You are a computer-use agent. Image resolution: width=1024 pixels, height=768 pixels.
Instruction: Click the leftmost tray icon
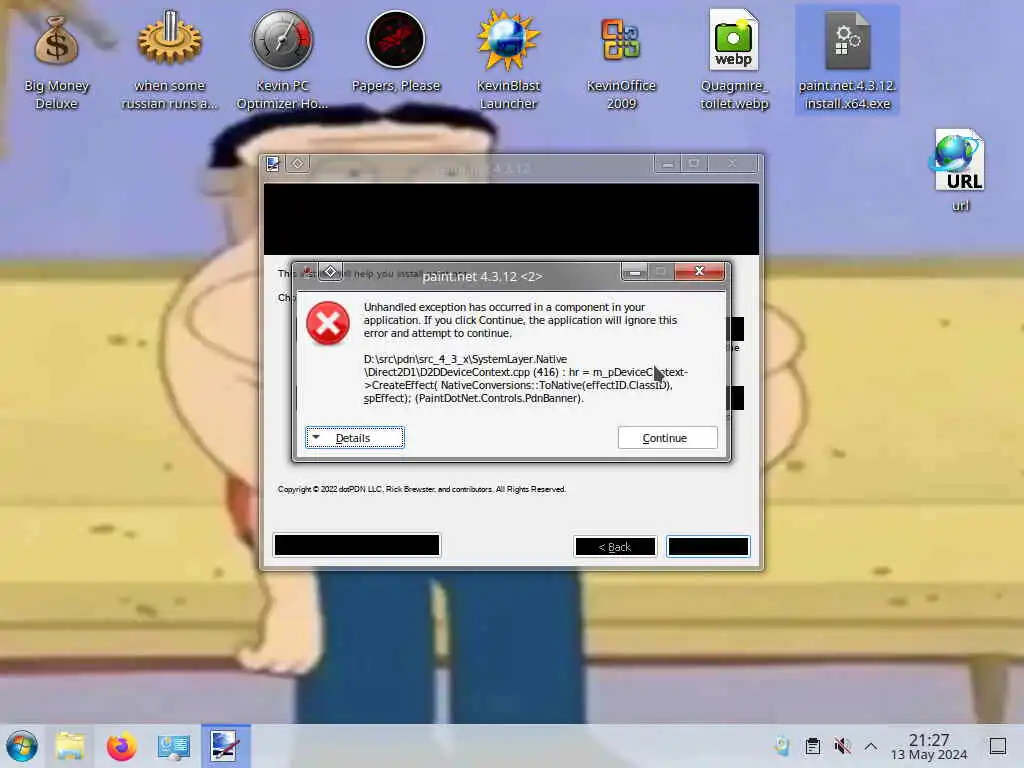pos(782,746)
